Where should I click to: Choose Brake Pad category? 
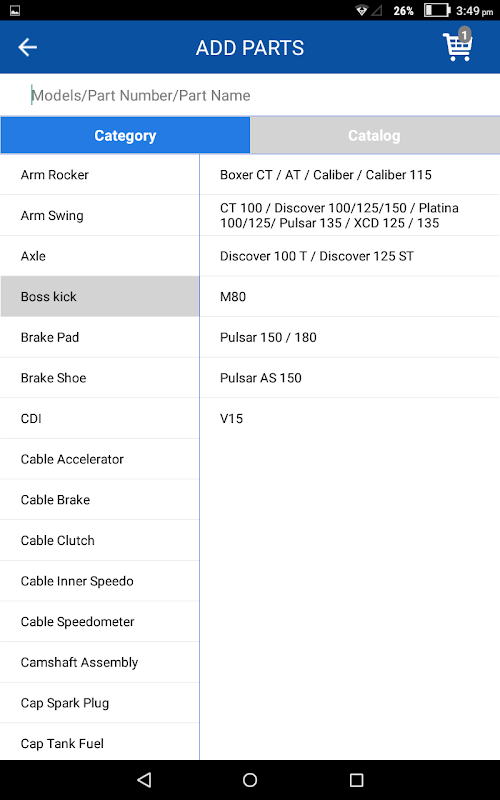(x=99, y=337)
